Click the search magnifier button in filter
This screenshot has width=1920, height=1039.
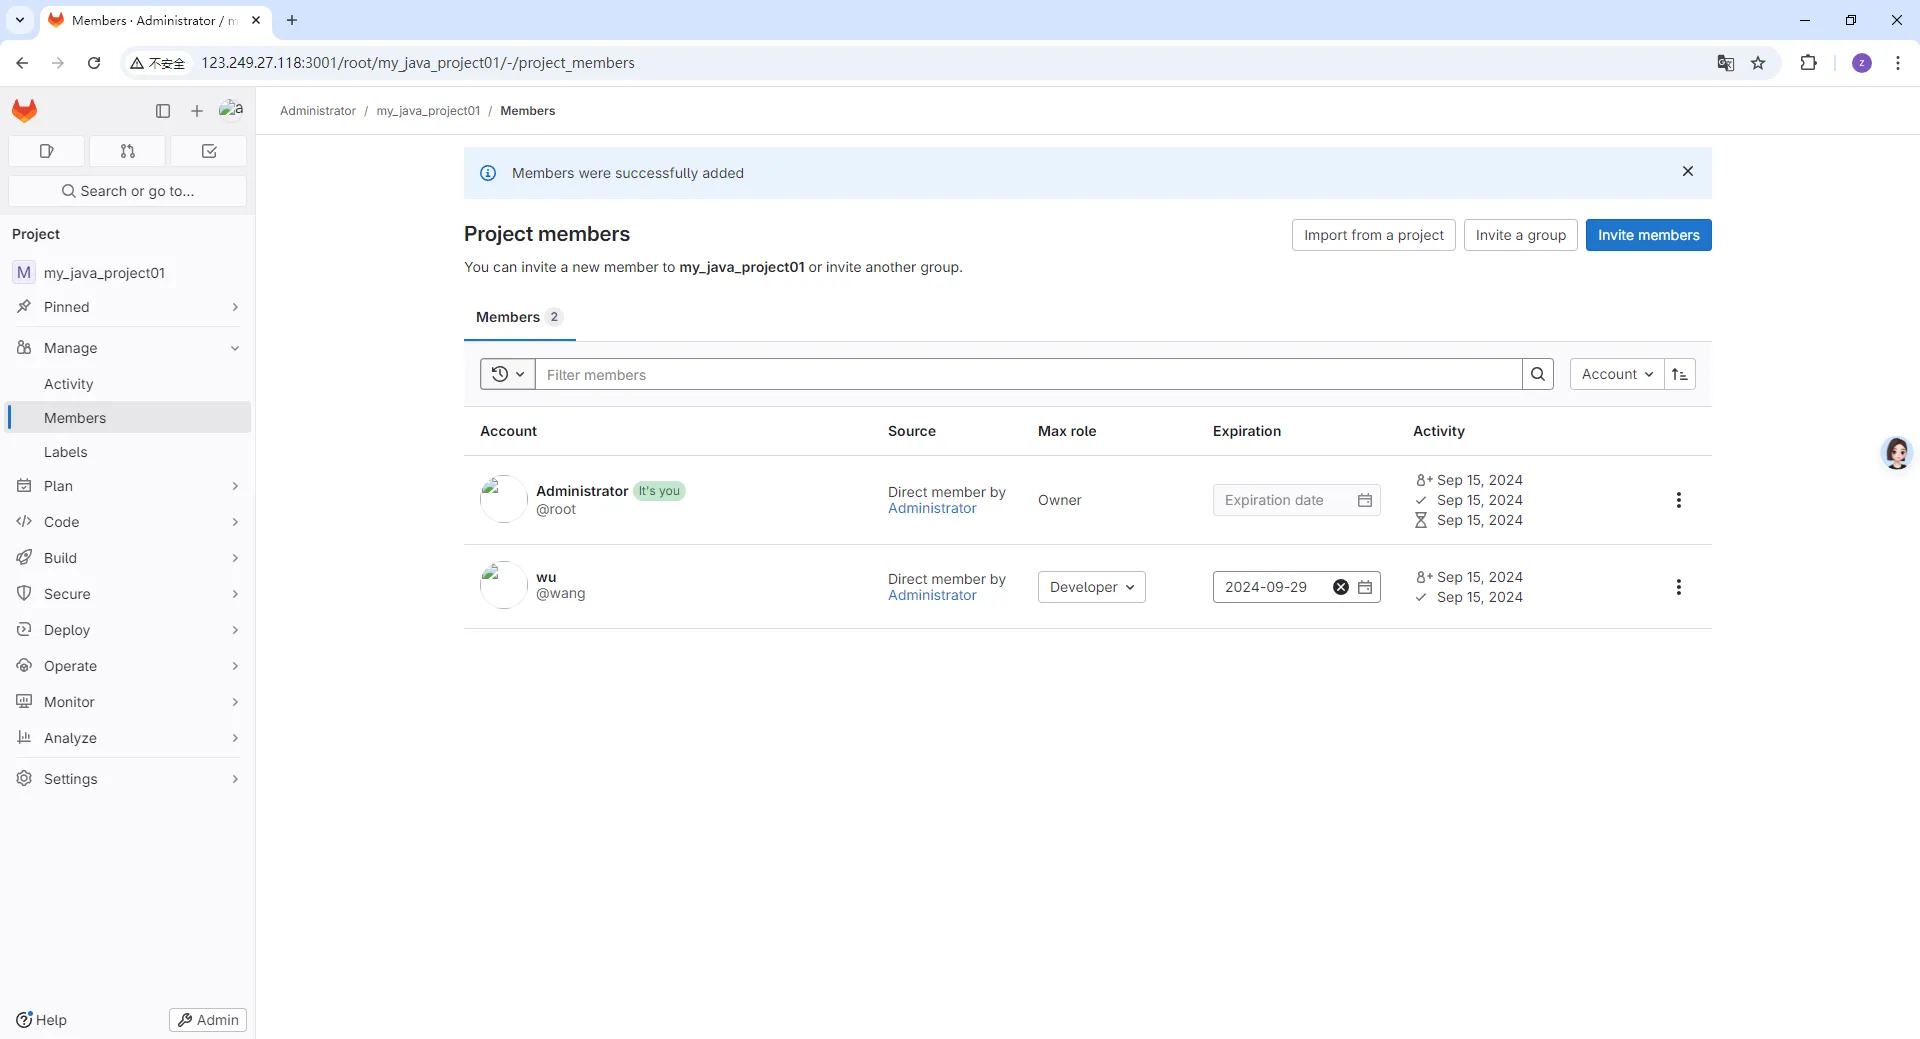[1538, 374]
